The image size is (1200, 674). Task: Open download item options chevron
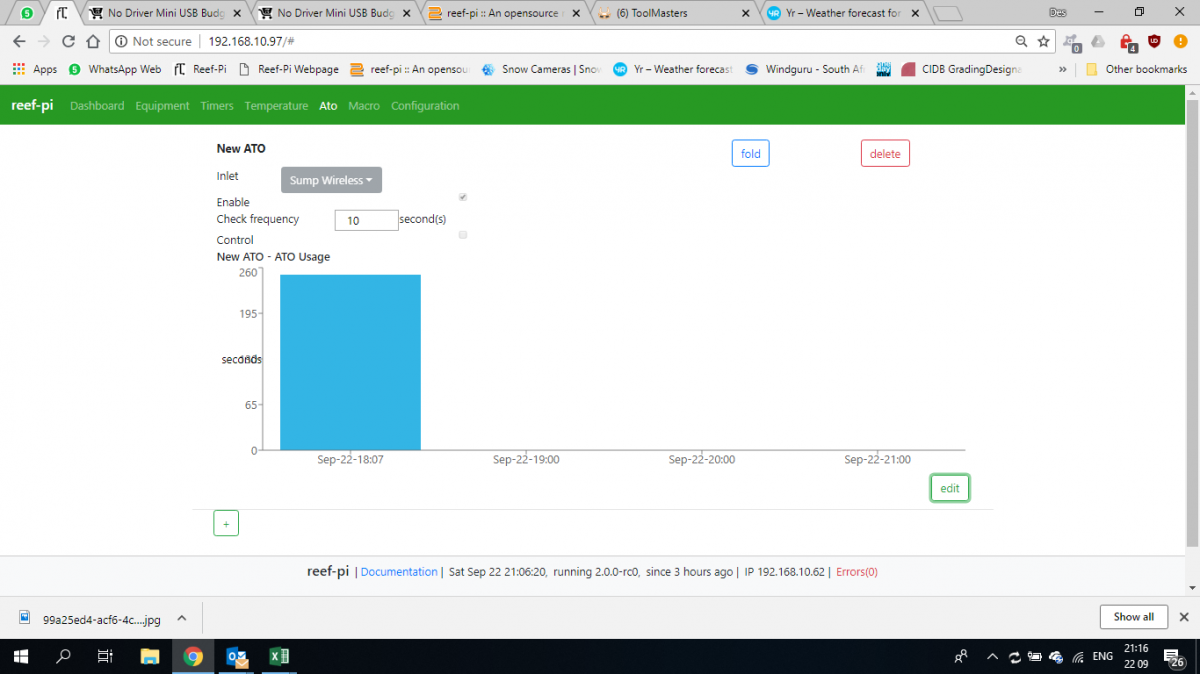click(x=182, y=618)
